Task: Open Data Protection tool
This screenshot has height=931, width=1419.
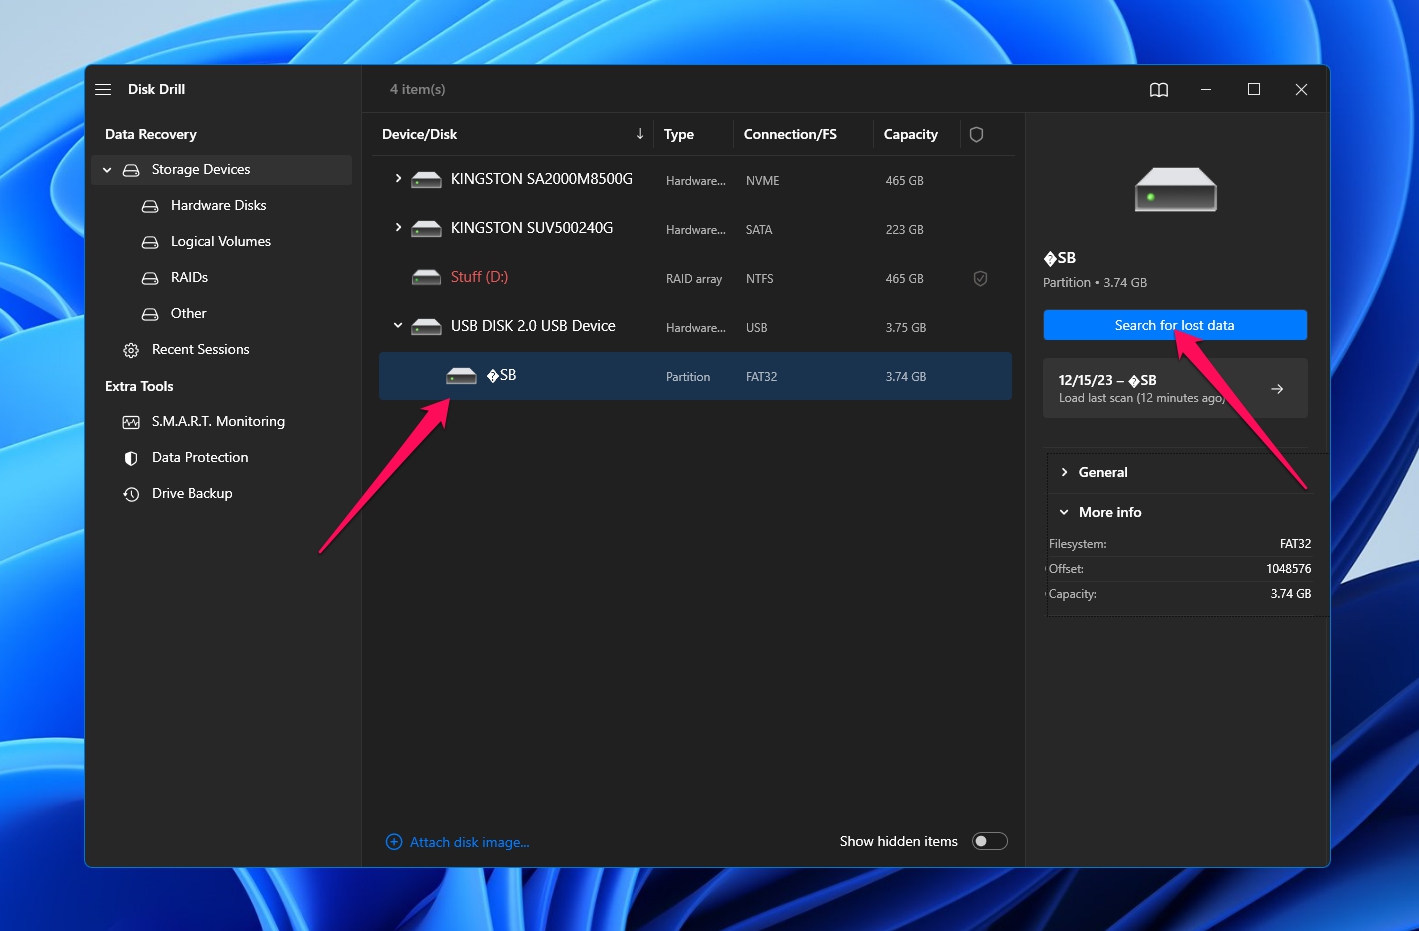Action: (x=200, y=458)
